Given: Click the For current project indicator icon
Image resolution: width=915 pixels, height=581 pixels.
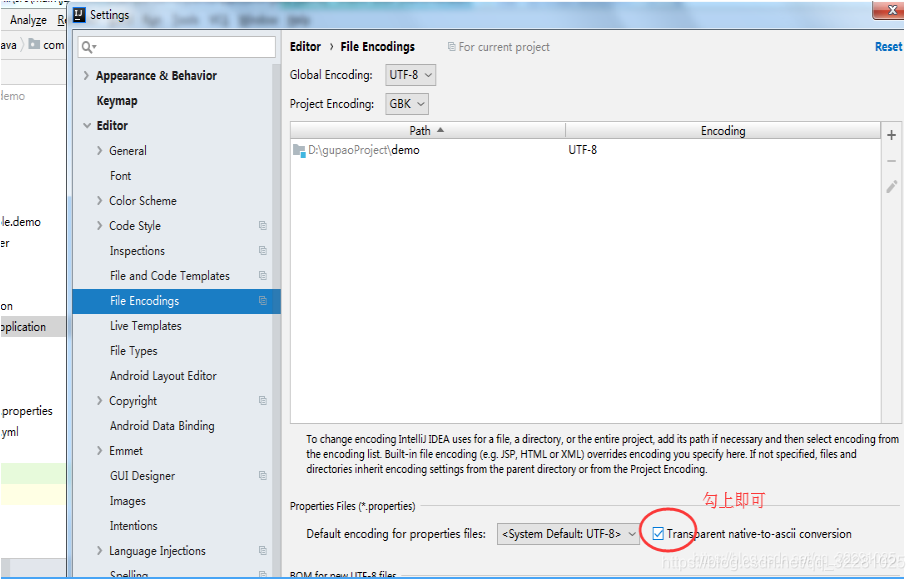Looking at the screenshot, I should click(451, 47).
